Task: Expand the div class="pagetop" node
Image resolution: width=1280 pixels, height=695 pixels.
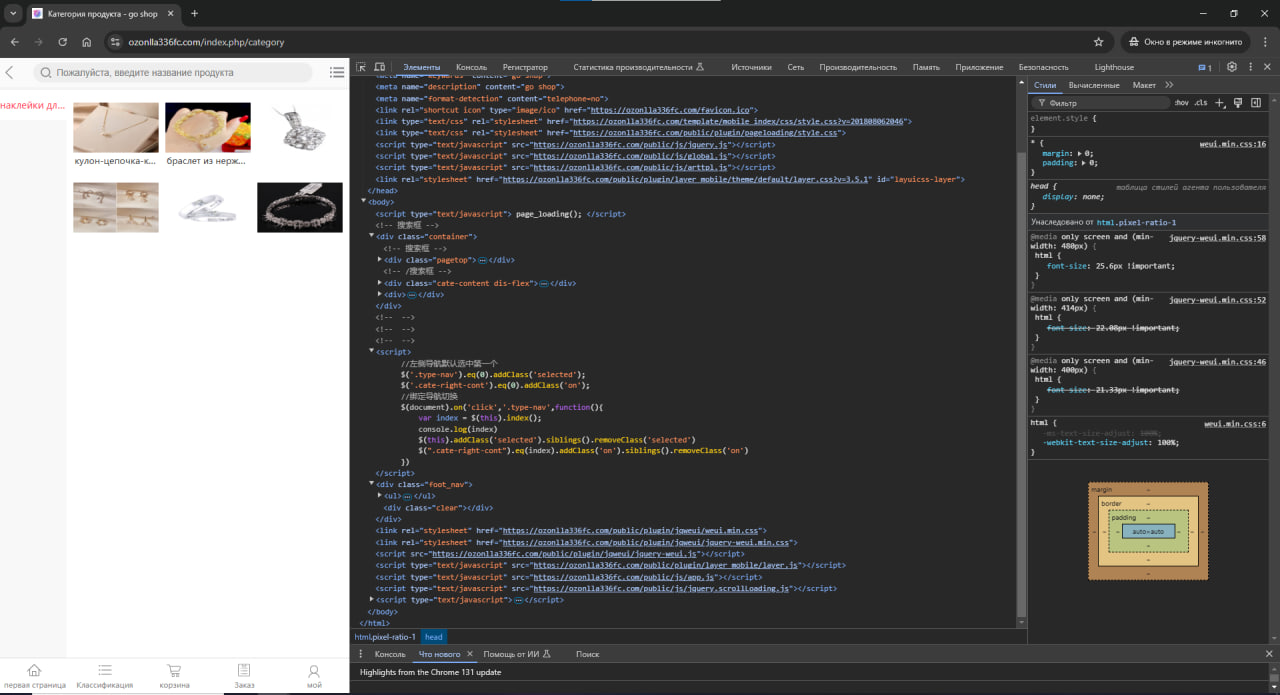Action: click(380, 260)
